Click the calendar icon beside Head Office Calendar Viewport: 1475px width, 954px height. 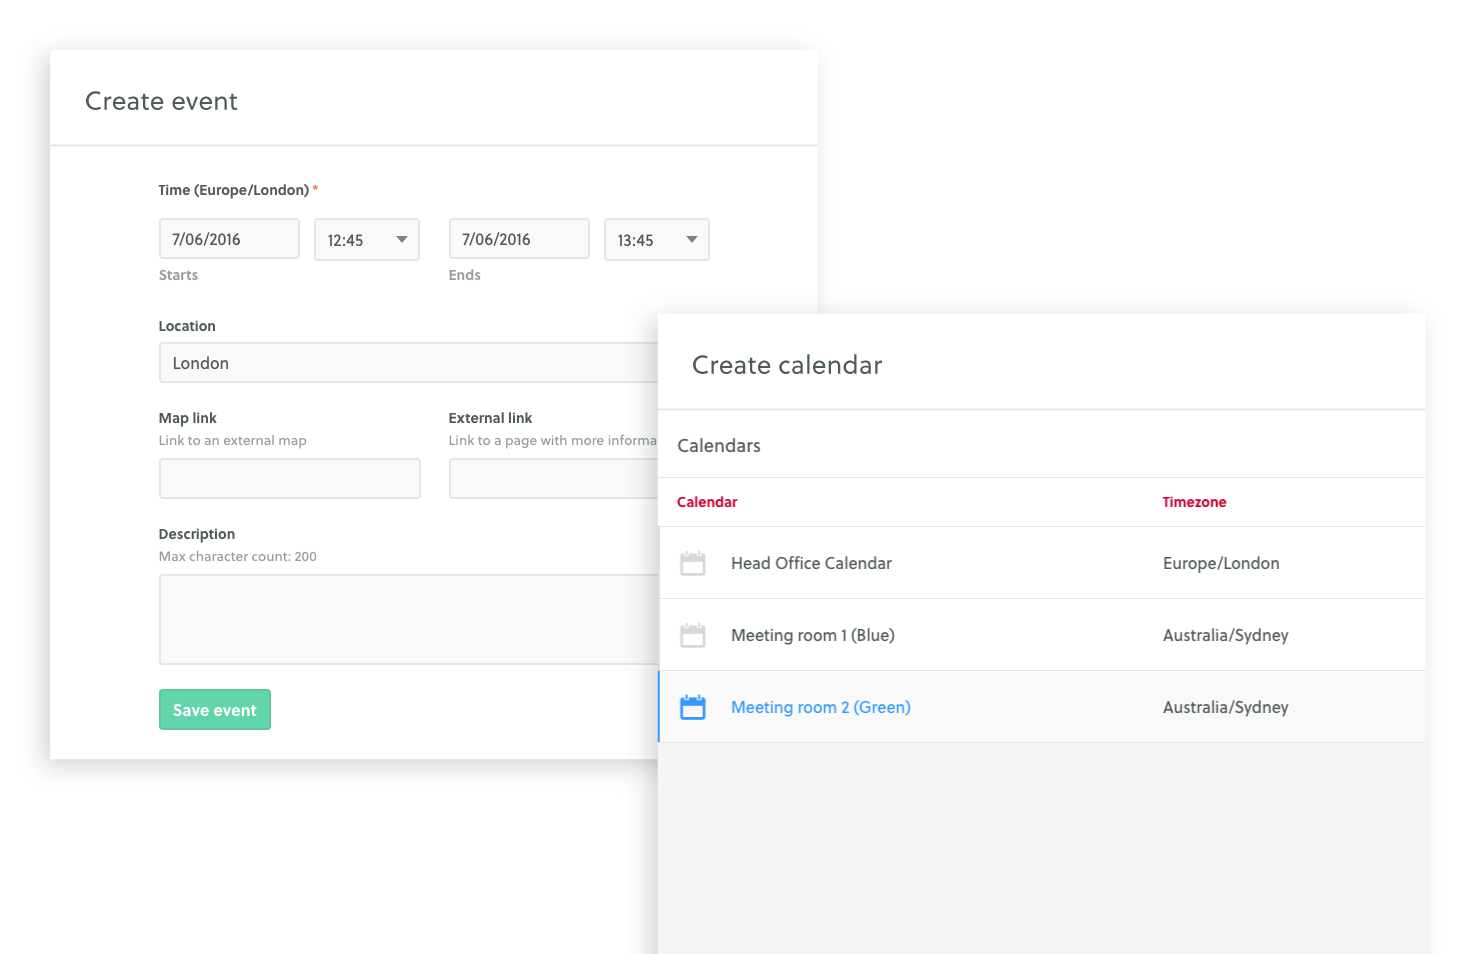[692, 563]
